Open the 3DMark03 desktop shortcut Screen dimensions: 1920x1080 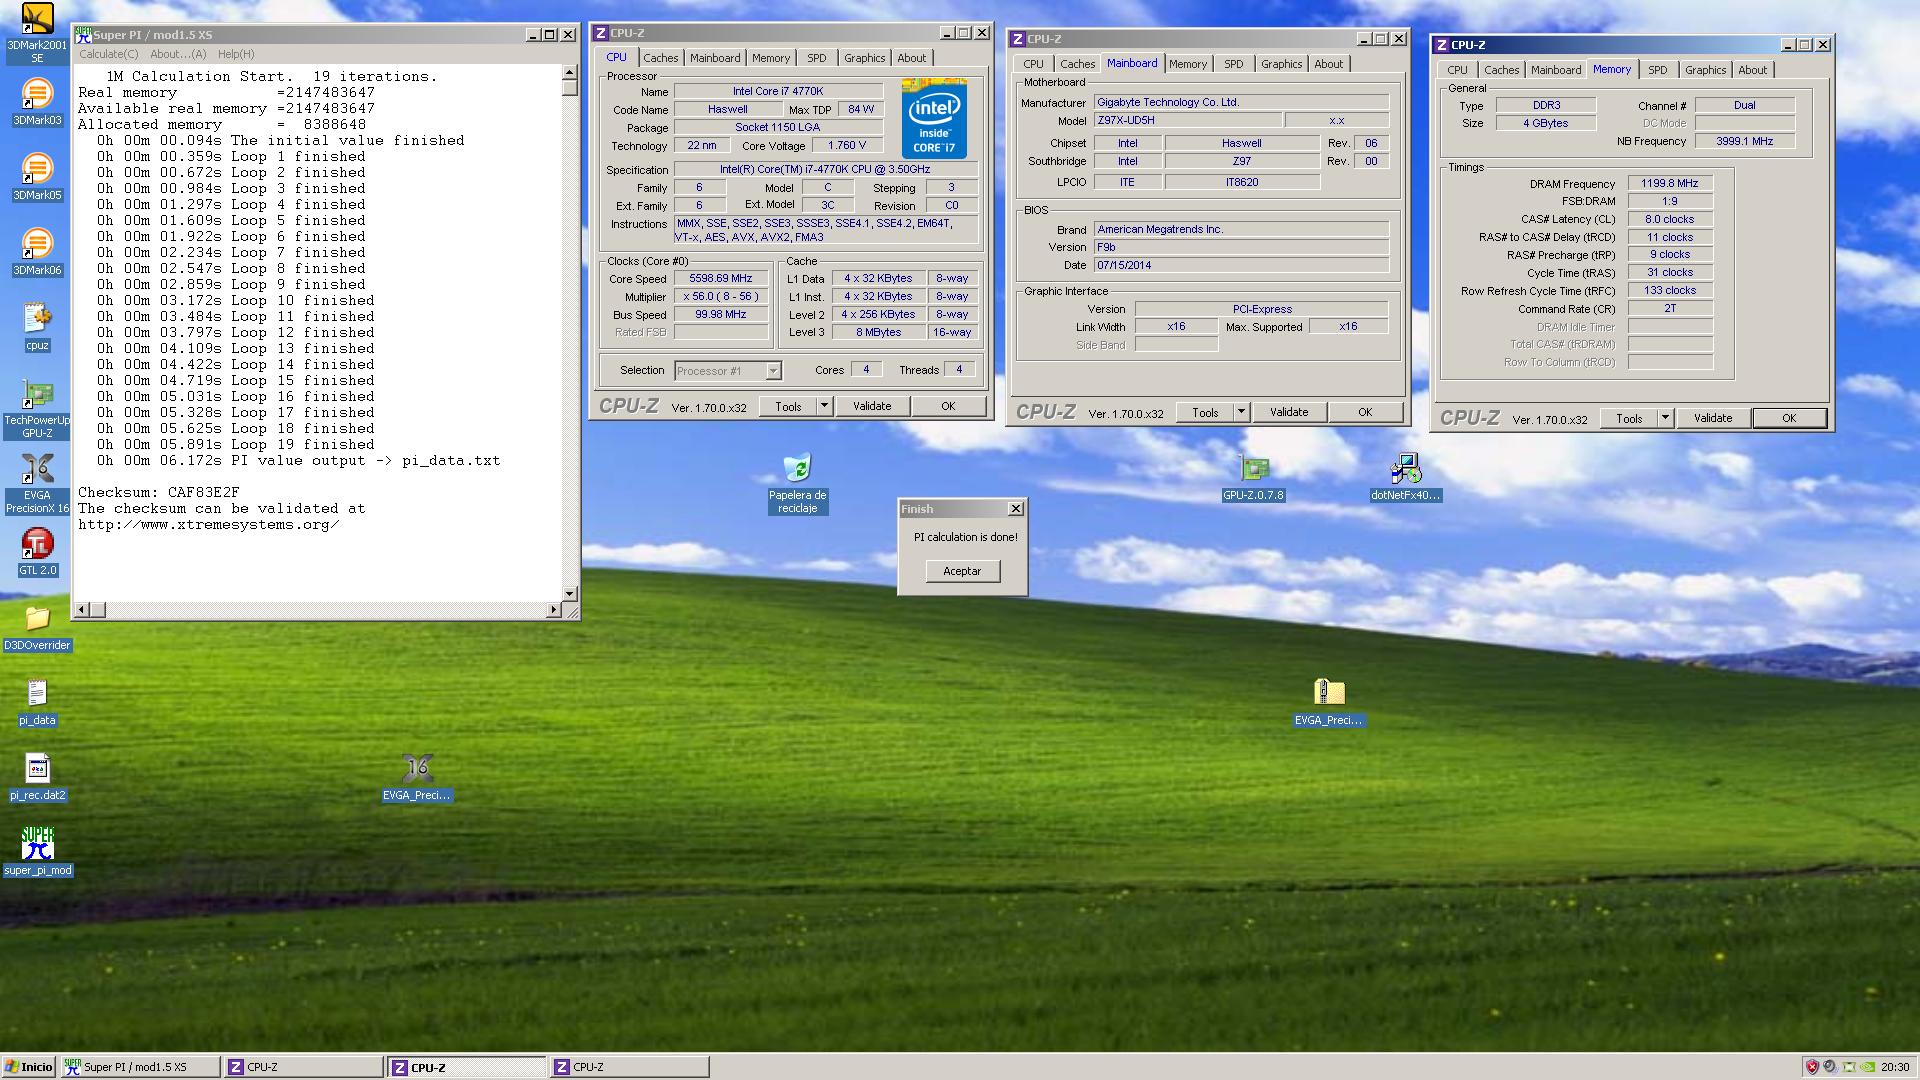click(x=37, y=103)
